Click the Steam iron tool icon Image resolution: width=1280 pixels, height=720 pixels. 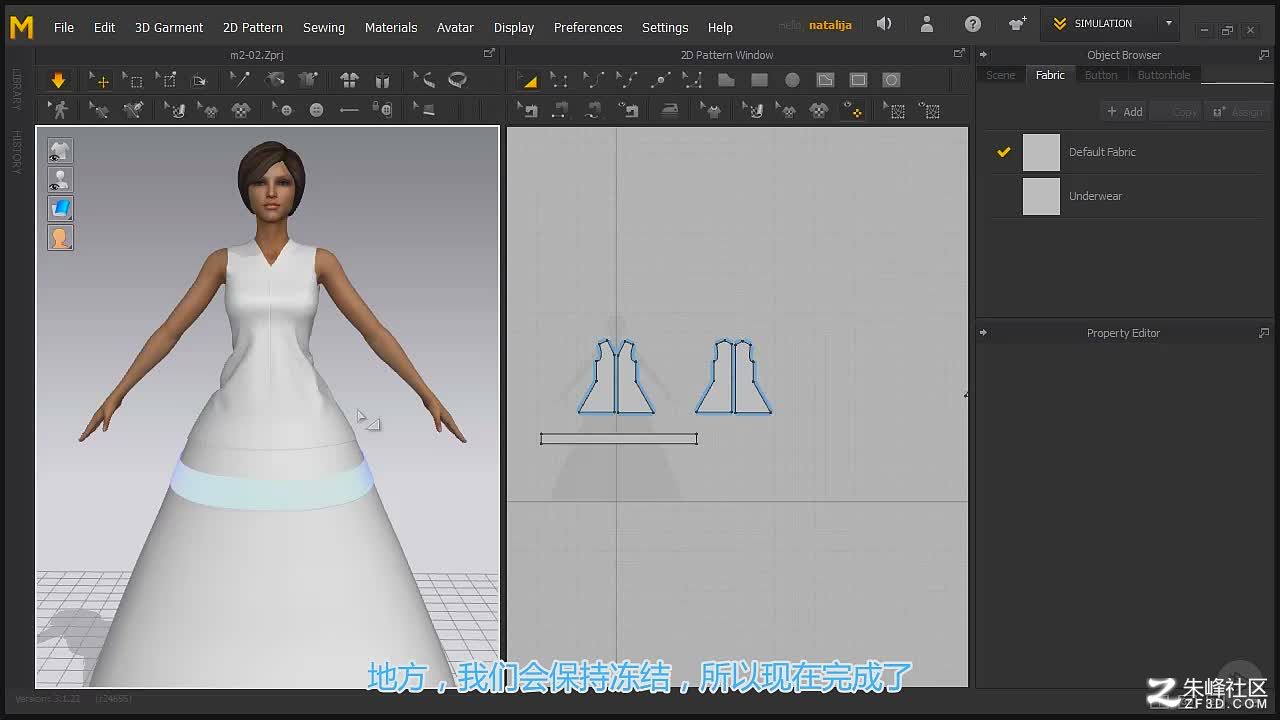point(670,110)
